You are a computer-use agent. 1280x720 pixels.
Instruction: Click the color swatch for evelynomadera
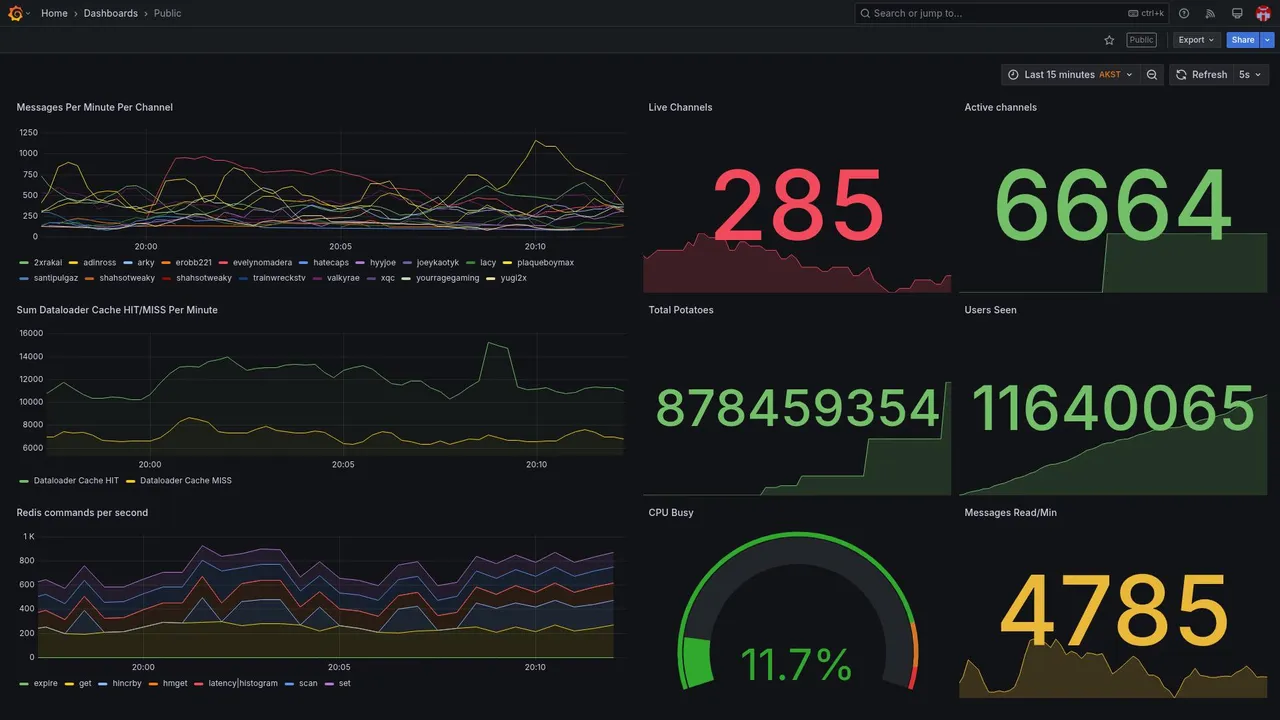coord(224,262)
